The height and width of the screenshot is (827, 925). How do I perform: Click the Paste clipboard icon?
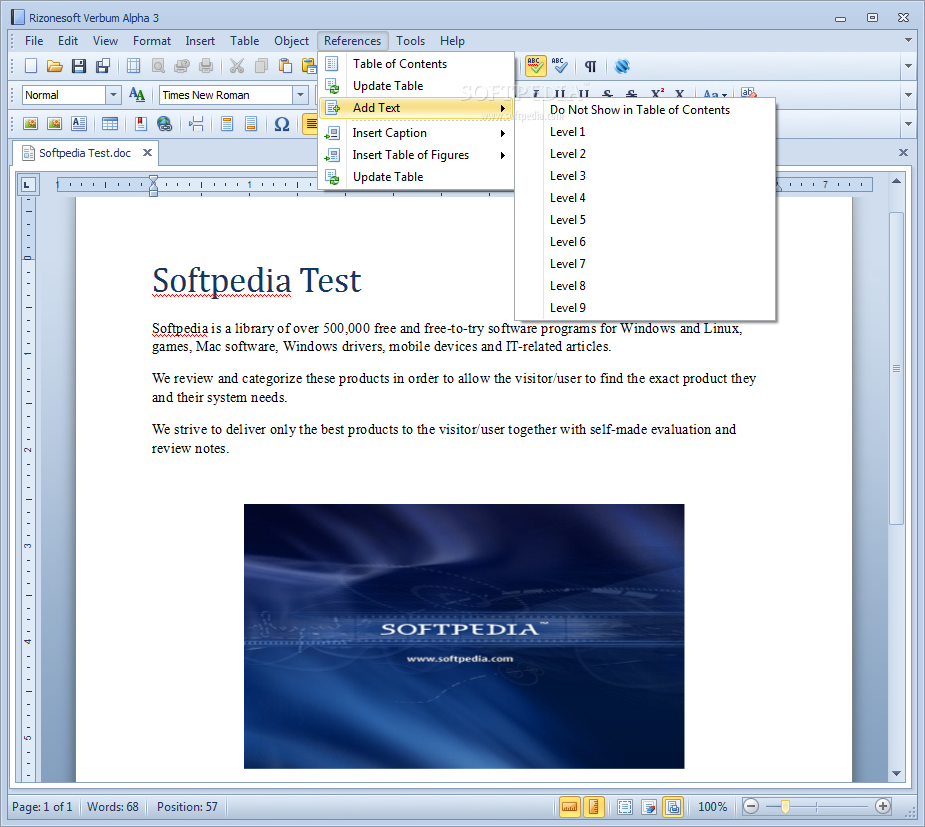coord(285,65)
